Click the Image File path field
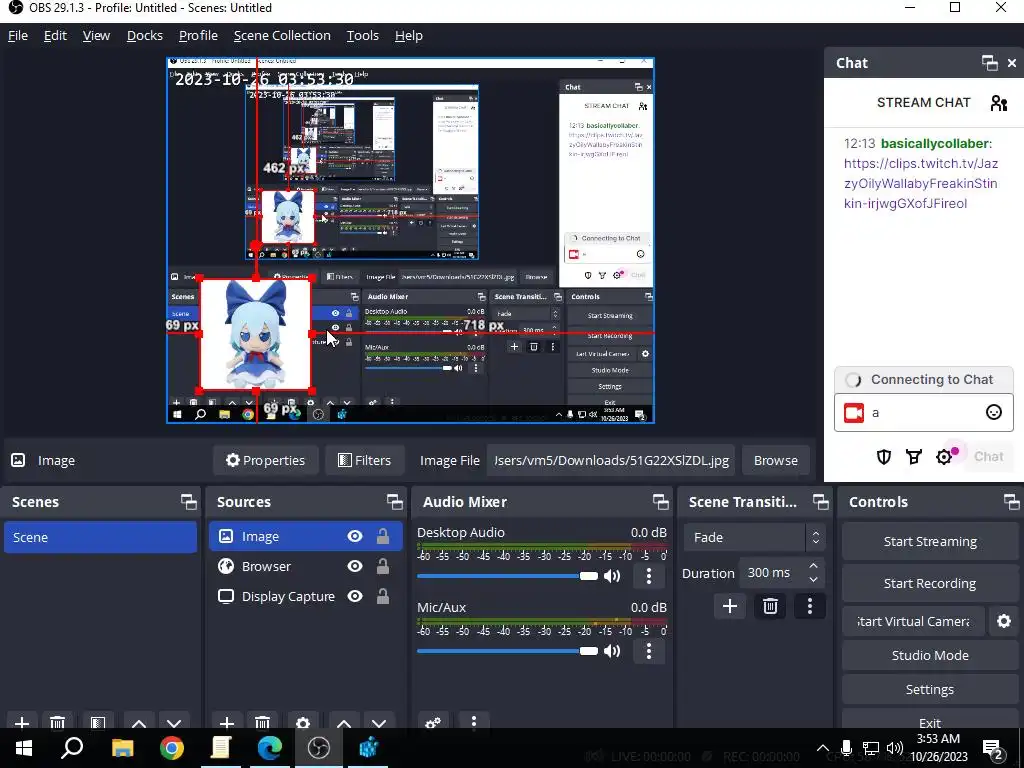This screenshot has width=1024, height=768. [611, 460]
